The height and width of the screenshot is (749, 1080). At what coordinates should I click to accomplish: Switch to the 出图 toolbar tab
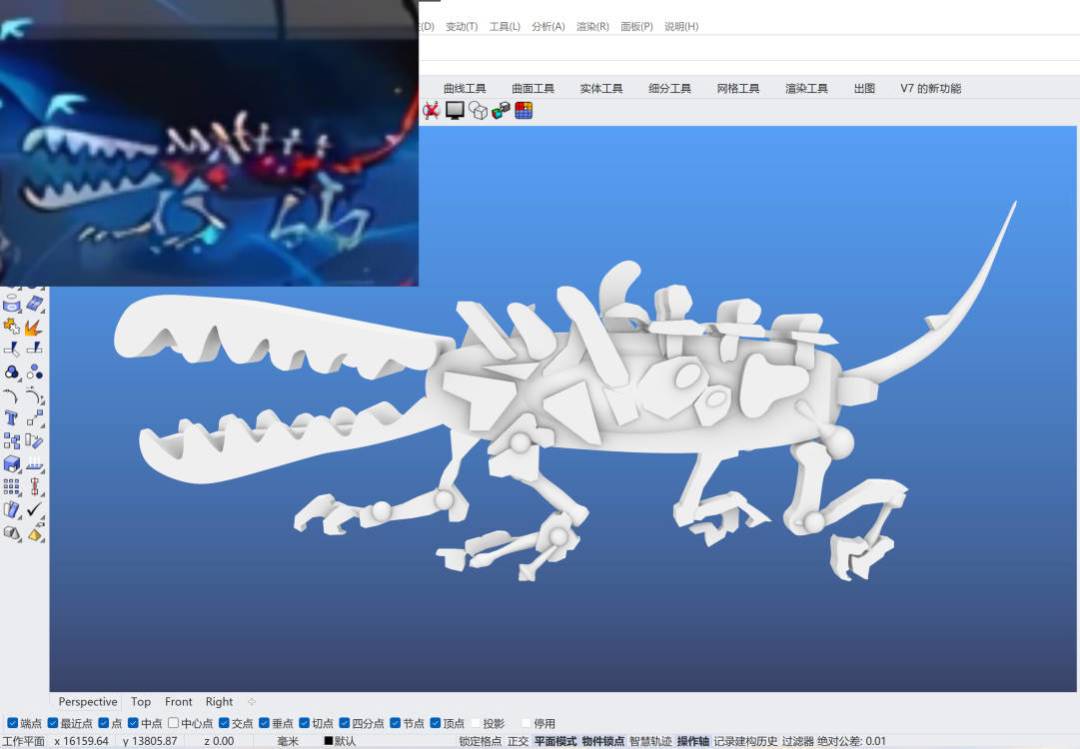pyautogui.click(x=864, y=88)
